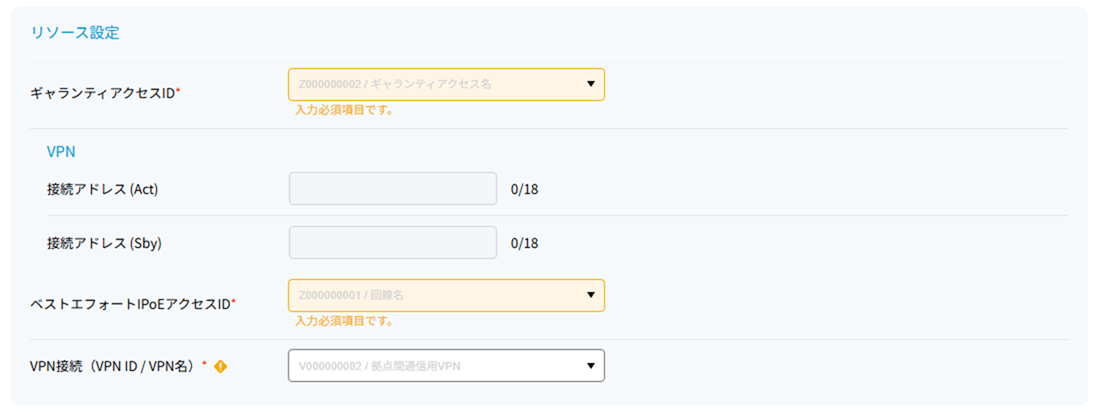Click the arrow on the VPN接続 combo box

[x=590, y=366]
